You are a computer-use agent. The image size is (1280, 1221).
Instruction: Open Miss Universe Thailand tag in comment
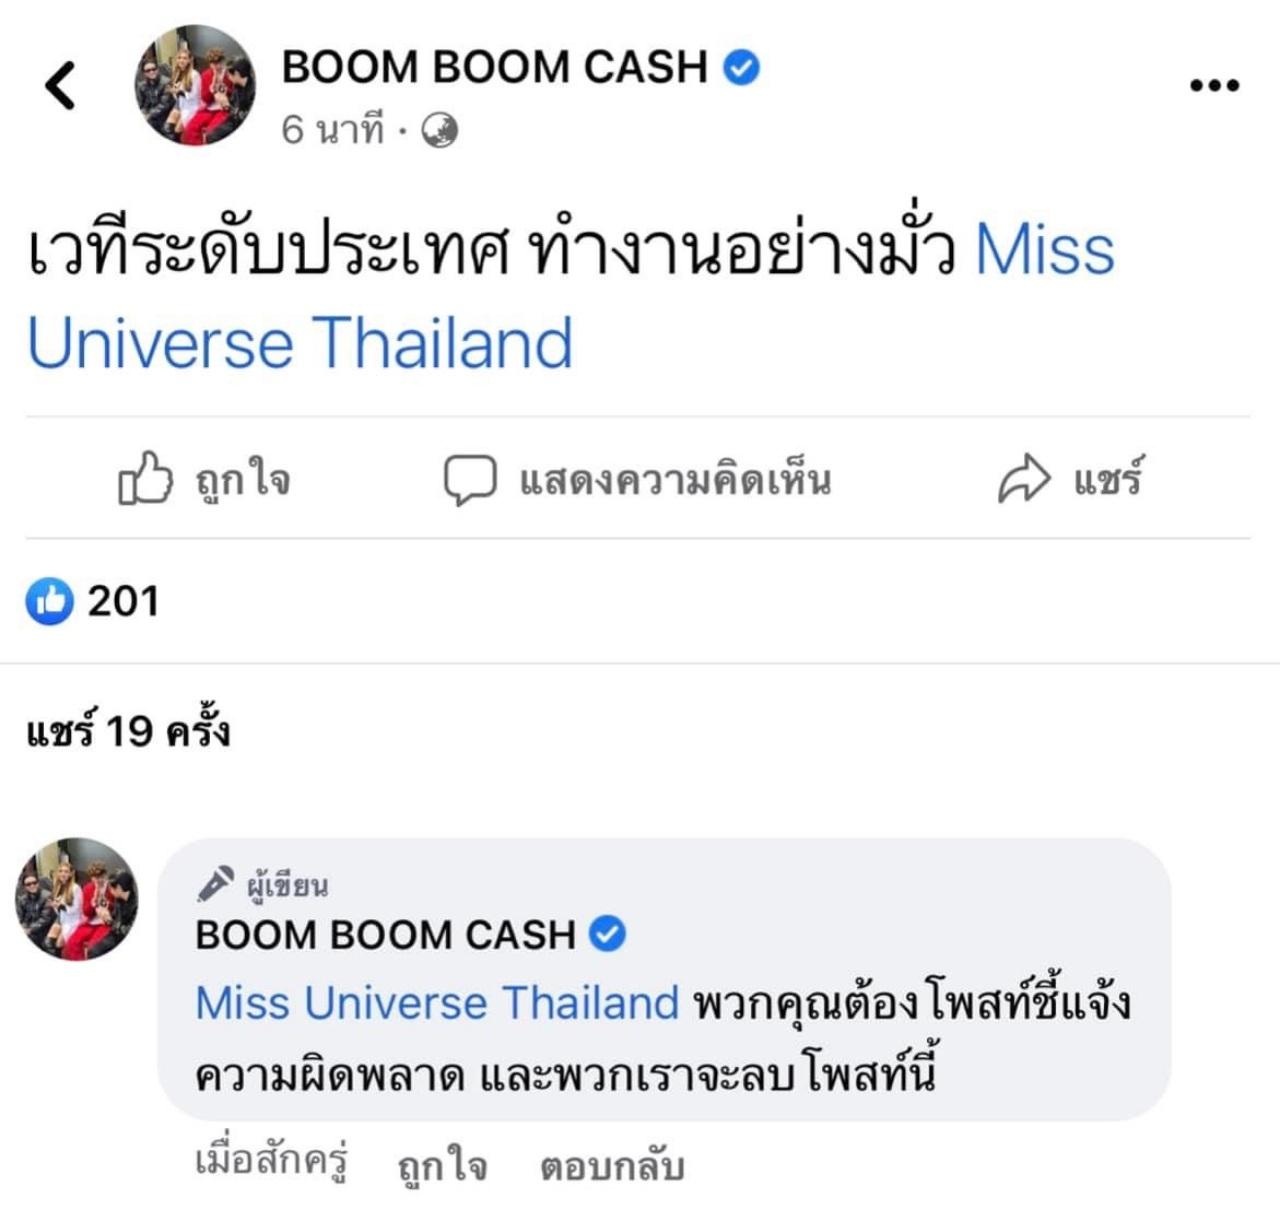tap(437, 1002)
